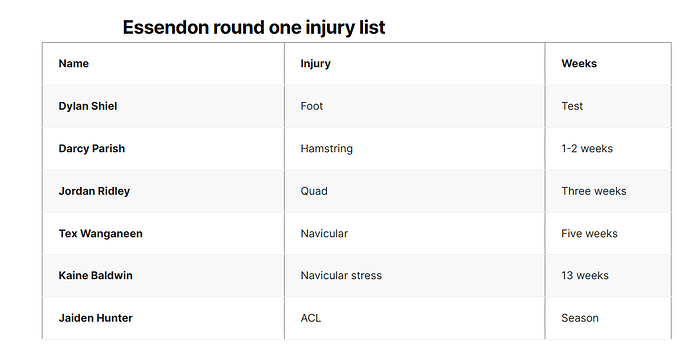Image resolution: width=690 pixels, height=363 pixels.
Task: Select the Foot injury cell
Action: coord(415,106)
